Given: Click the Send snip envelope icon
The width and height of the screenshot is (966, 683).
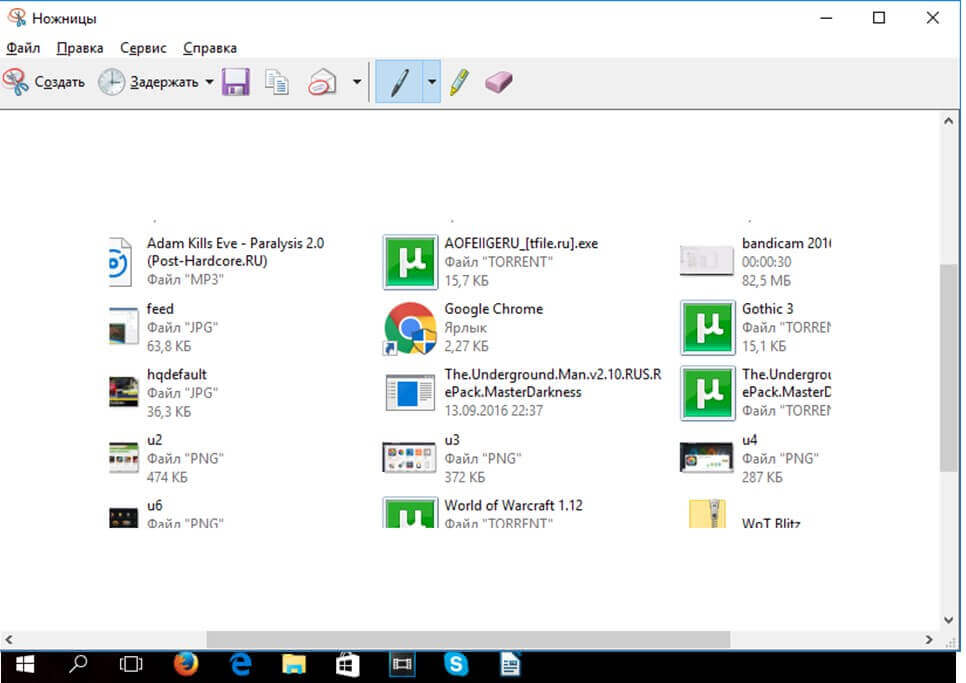Looking at the screenshot, I should click(322, 82).
